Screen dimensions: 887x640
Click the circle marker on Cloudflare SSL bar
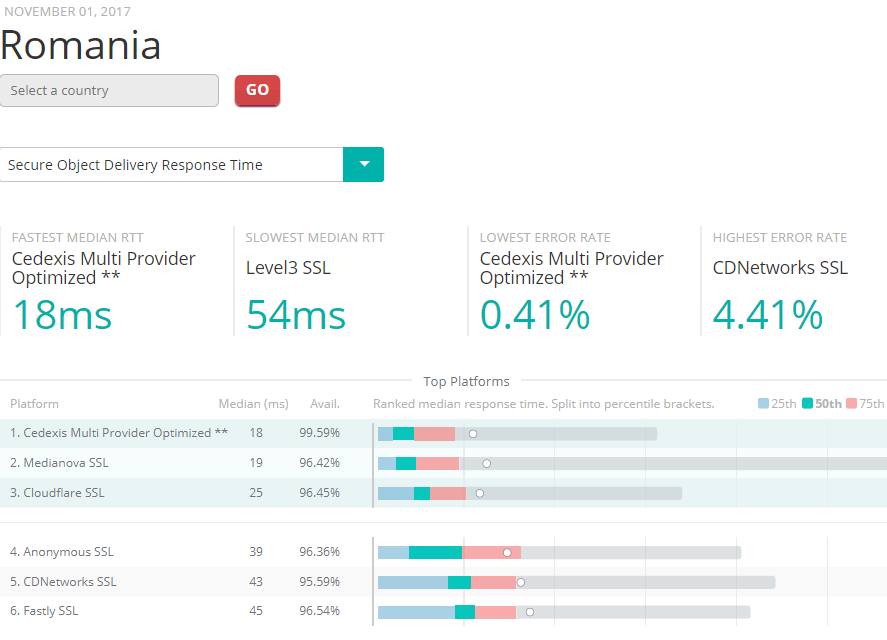[x=480, y=493]
